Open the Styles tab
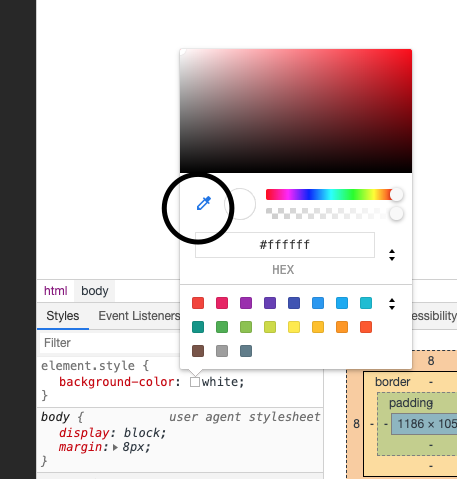Image resolution: width=457 pixels, height=479 pixels. (63, 316)
